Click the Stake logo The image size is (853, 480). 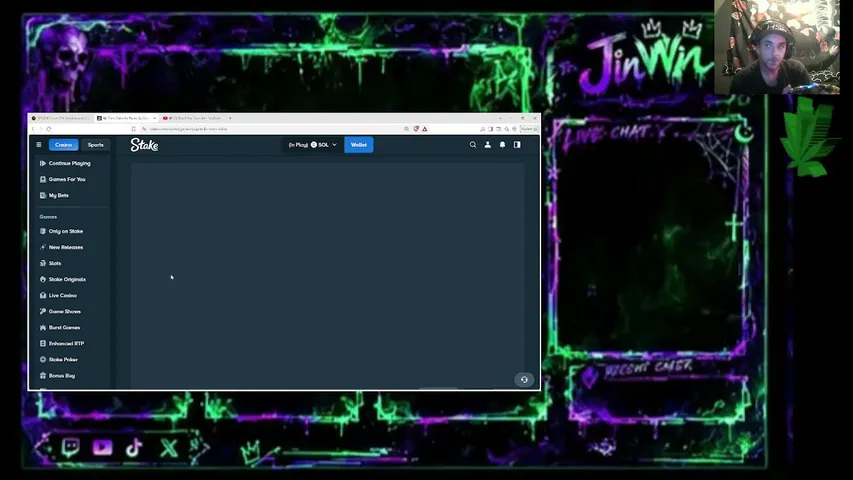click(144, 145)
